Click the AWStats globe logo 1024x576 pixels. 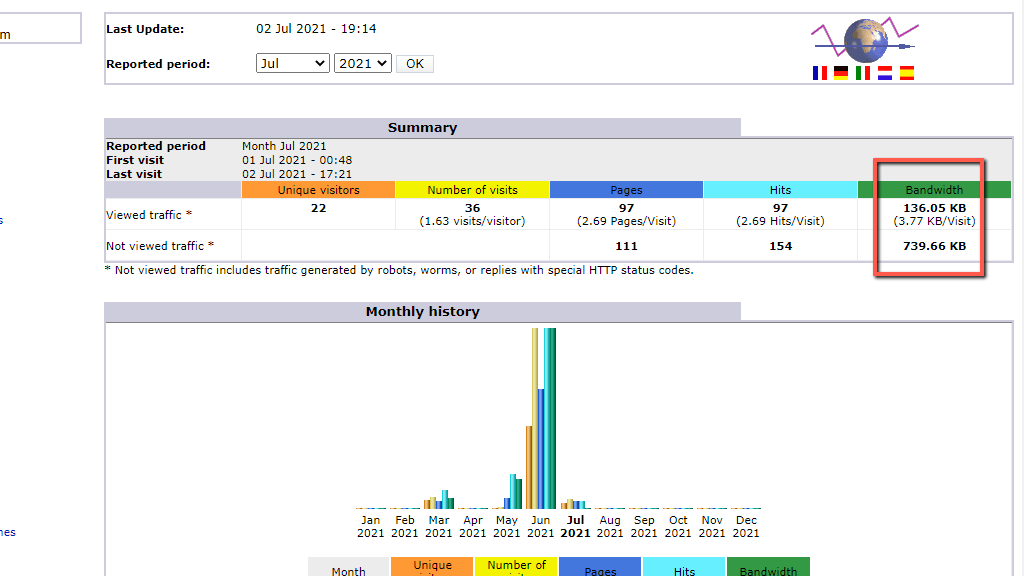(x=864, y=39)
